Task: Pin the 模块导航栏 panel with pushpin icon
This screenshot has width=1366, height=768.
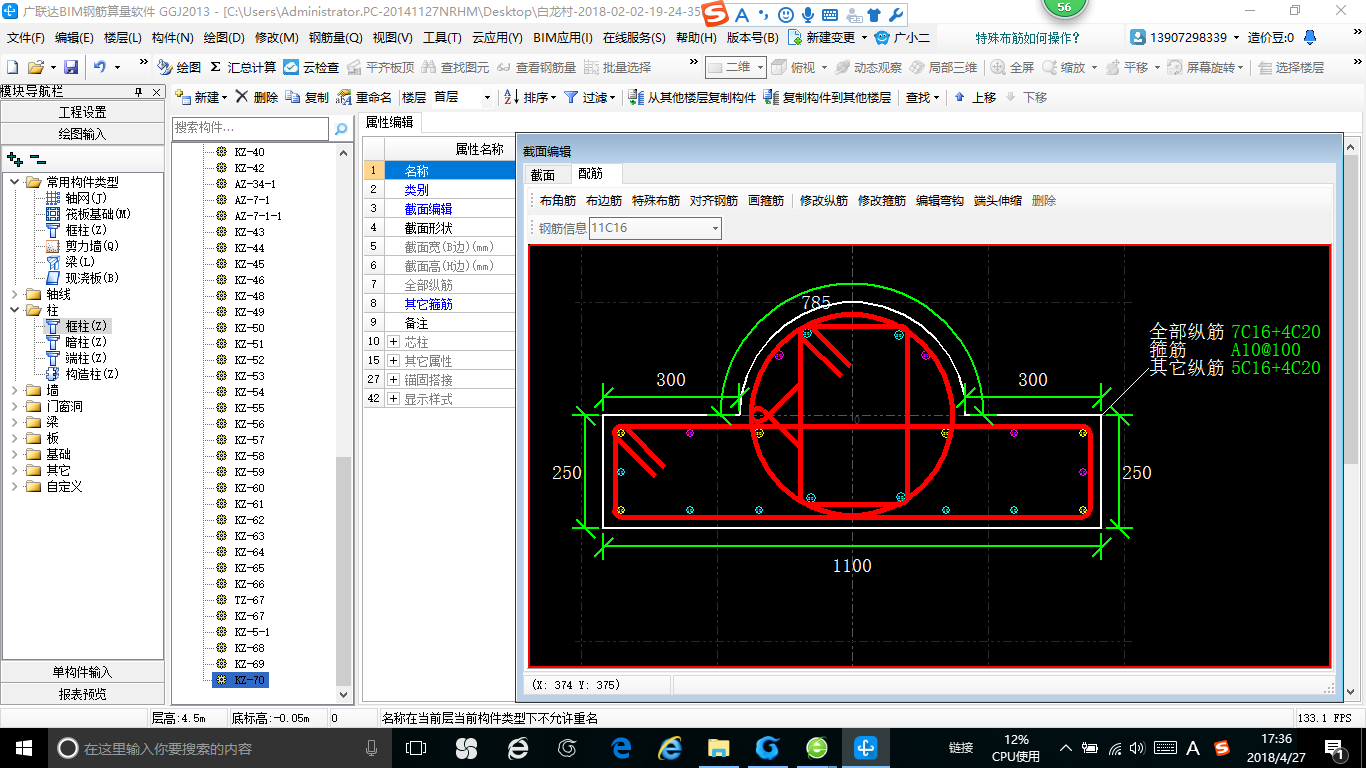Action: (139, 91)
